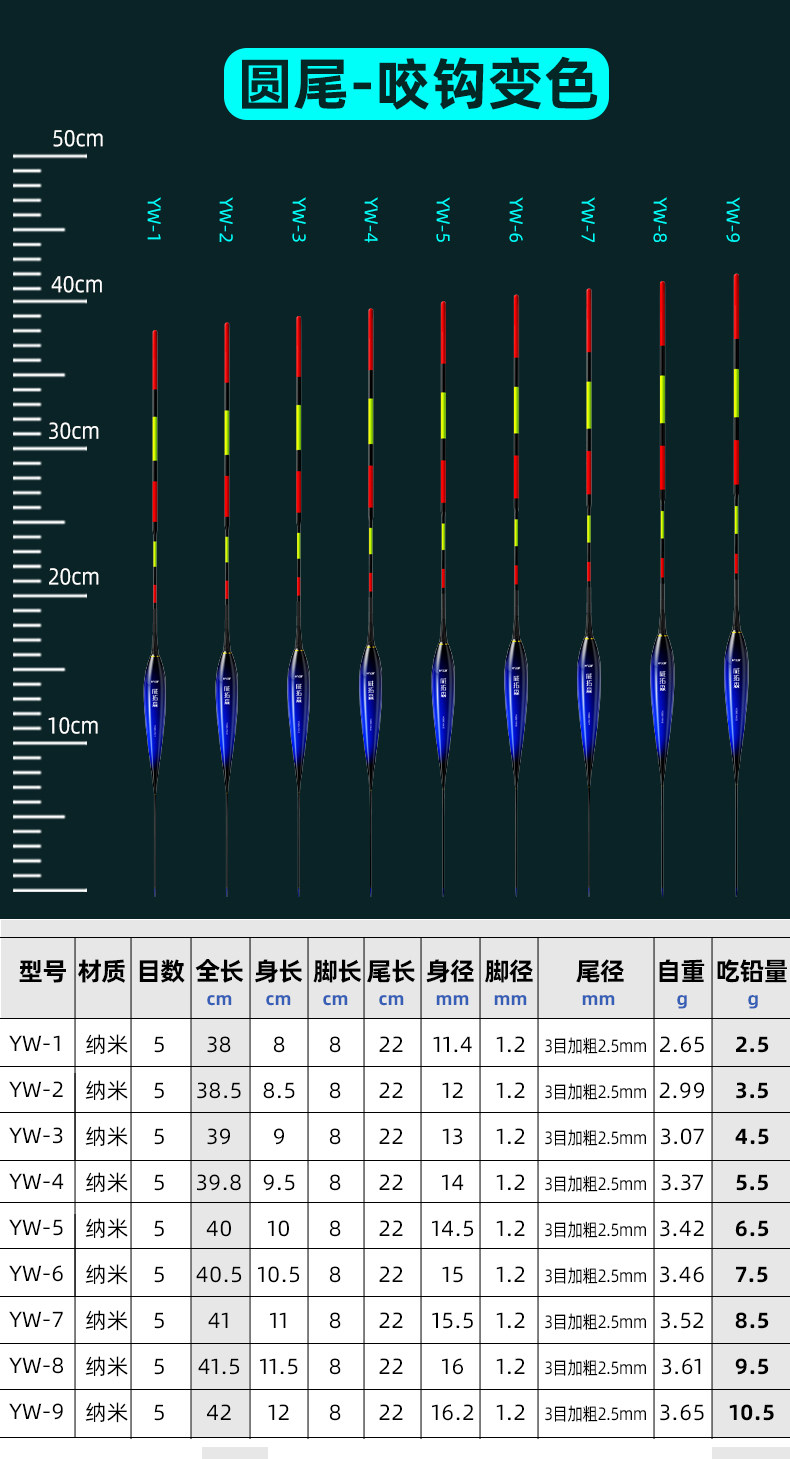790x1459 pixels.
Task: Click the 50cm ruler label
Action: tap(78, 139)
